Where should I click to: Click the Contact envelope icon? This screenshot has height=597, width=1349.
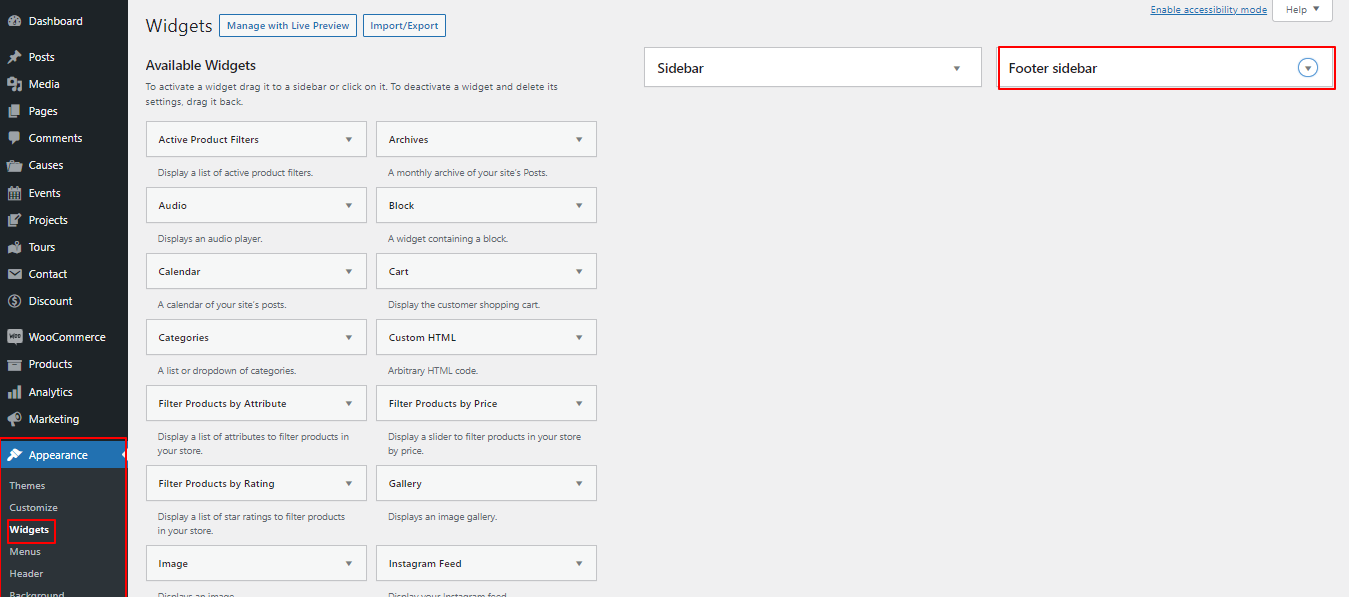pyautogui.click(x=14, y=274)
